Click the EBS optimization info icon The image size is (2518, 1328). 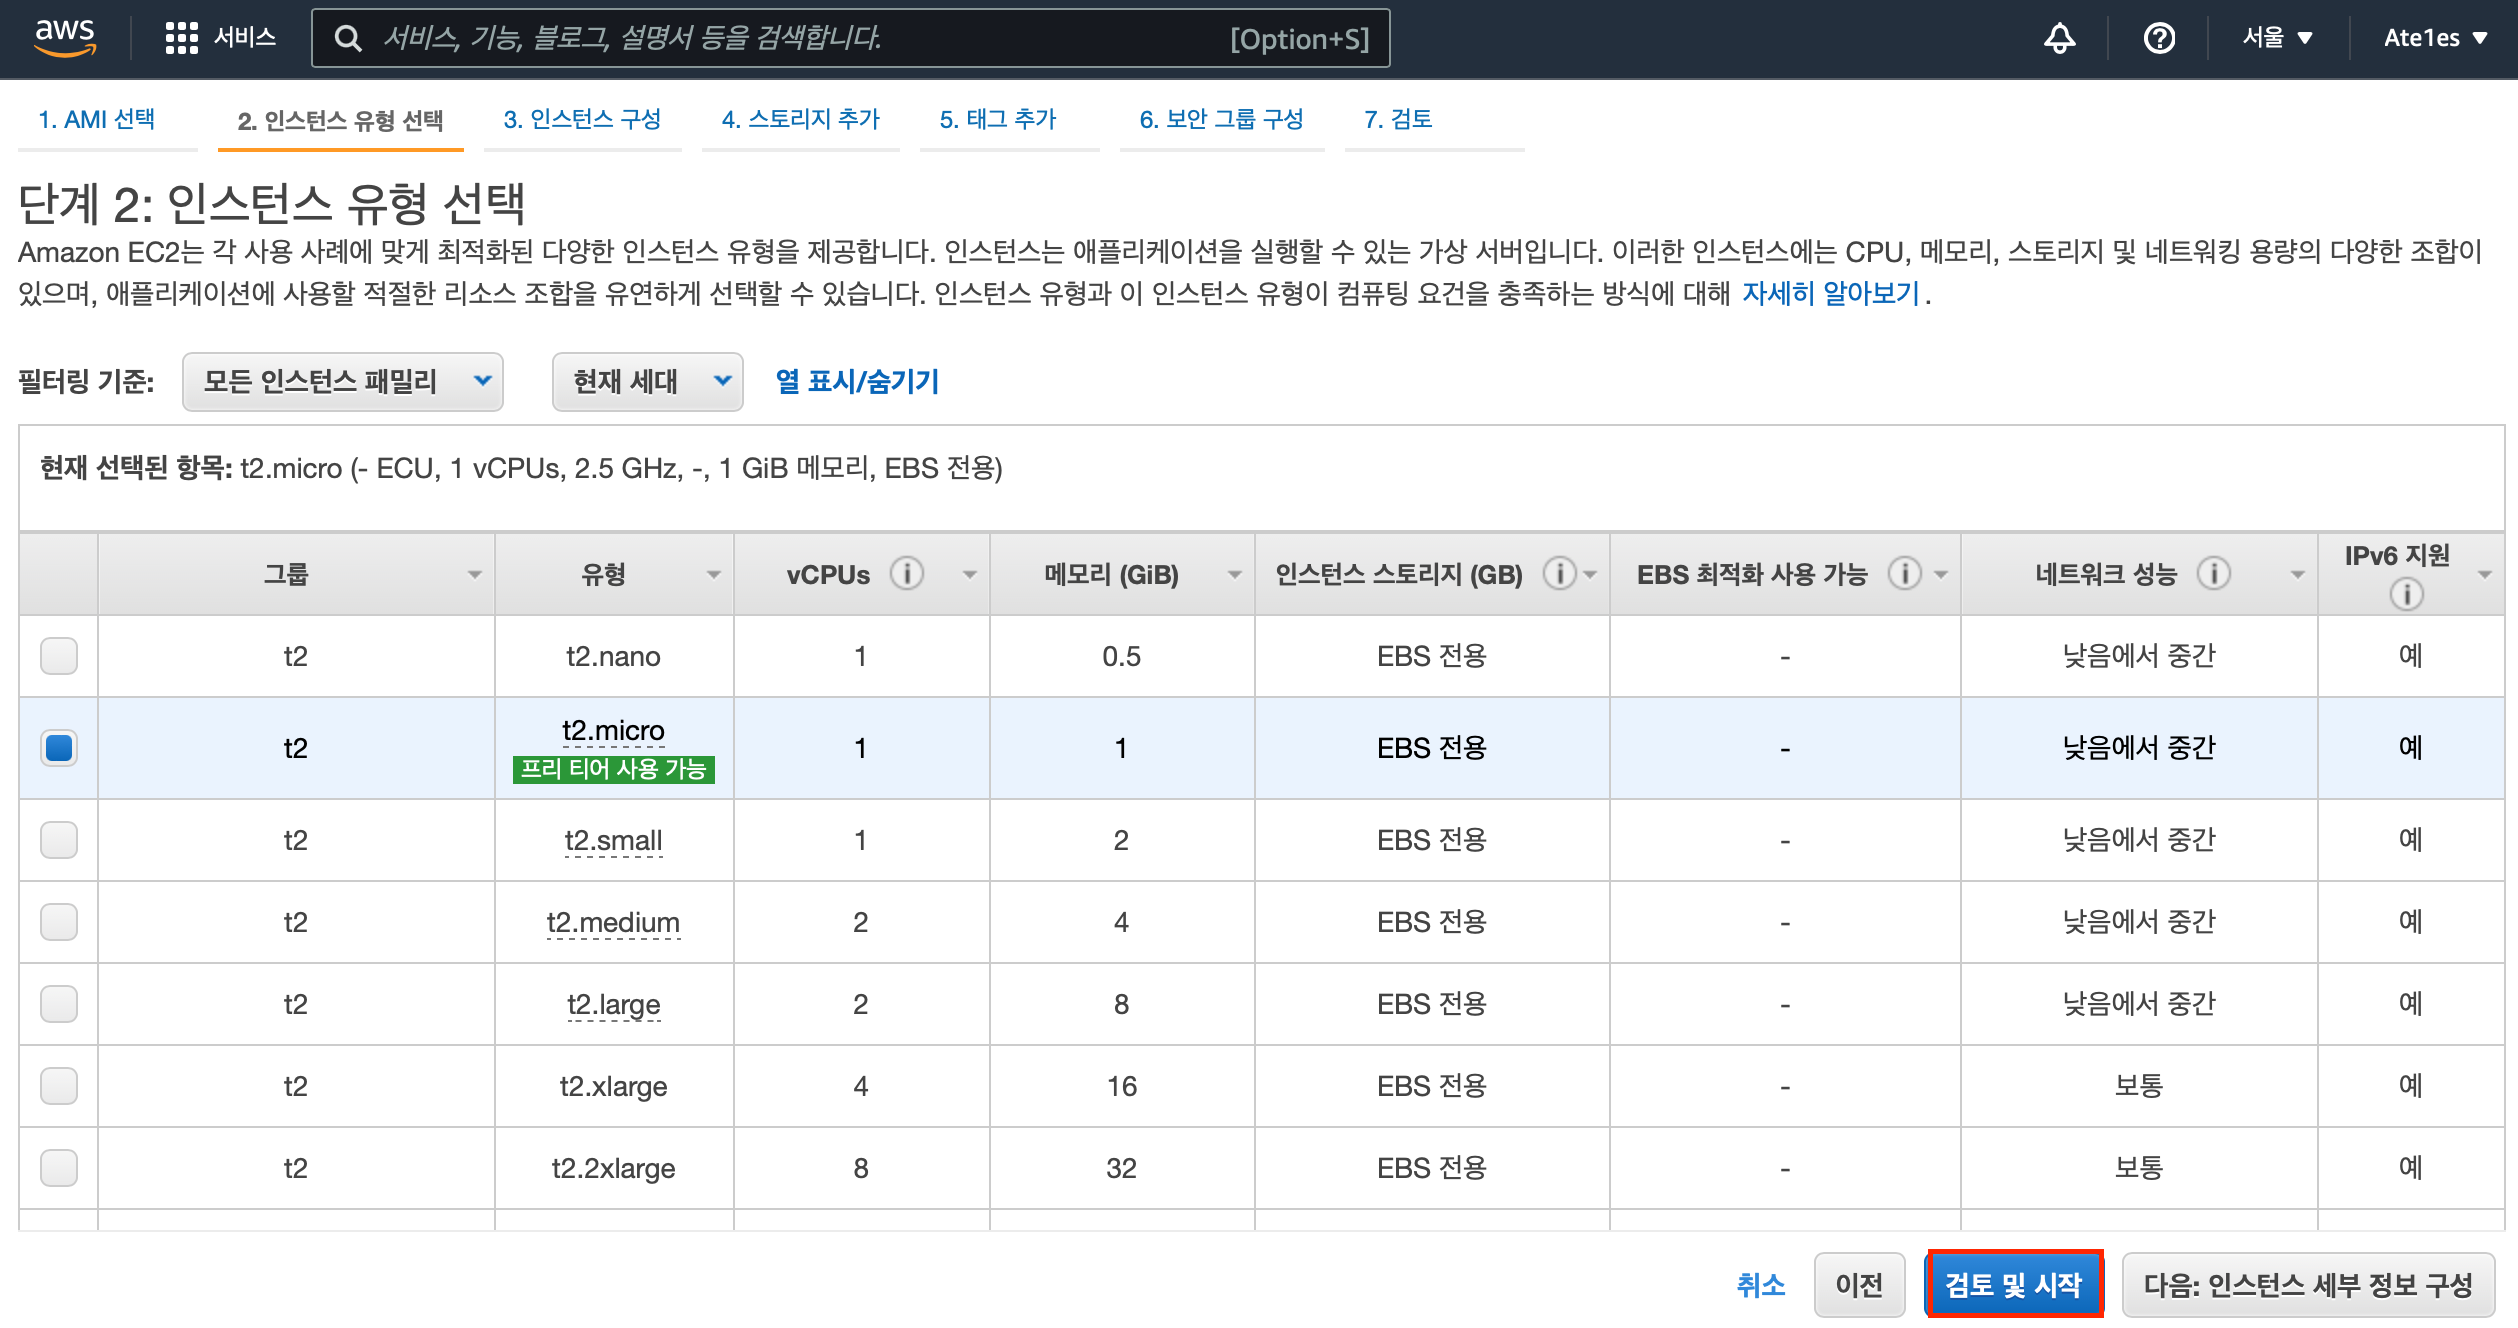1903,574
